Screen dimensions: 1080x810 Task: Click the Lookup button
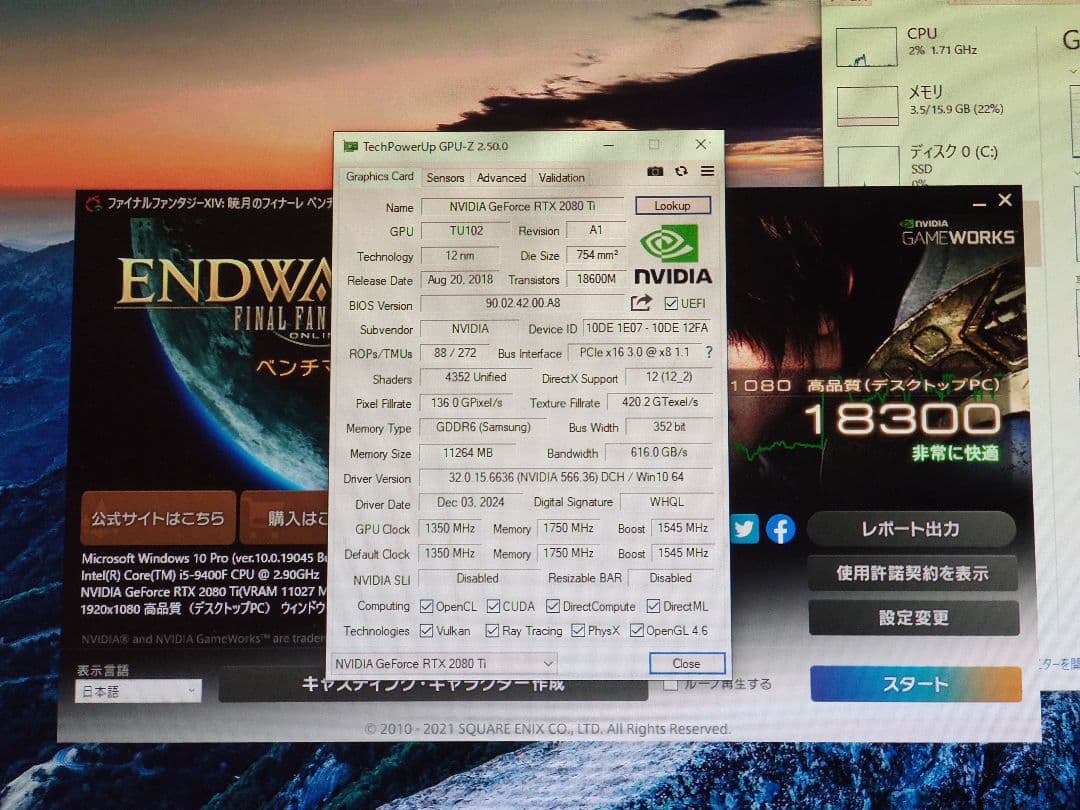point(672,205)
